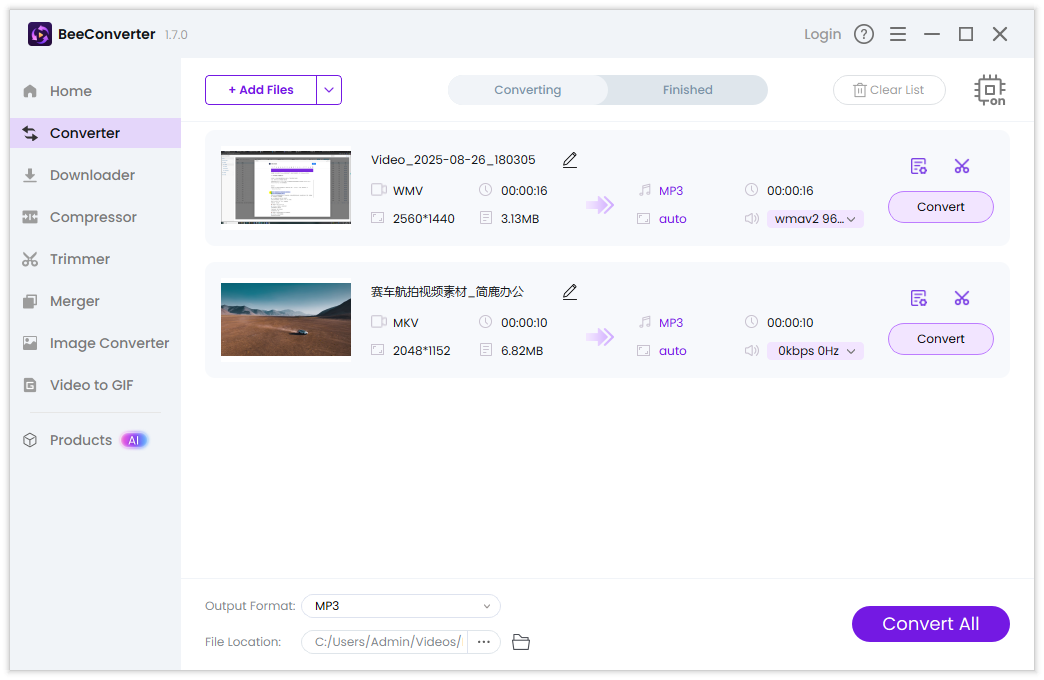Expand the Add Files dropdown arrow
Viewport: 1044px width, 680px height.
click(x=329, y=90)
